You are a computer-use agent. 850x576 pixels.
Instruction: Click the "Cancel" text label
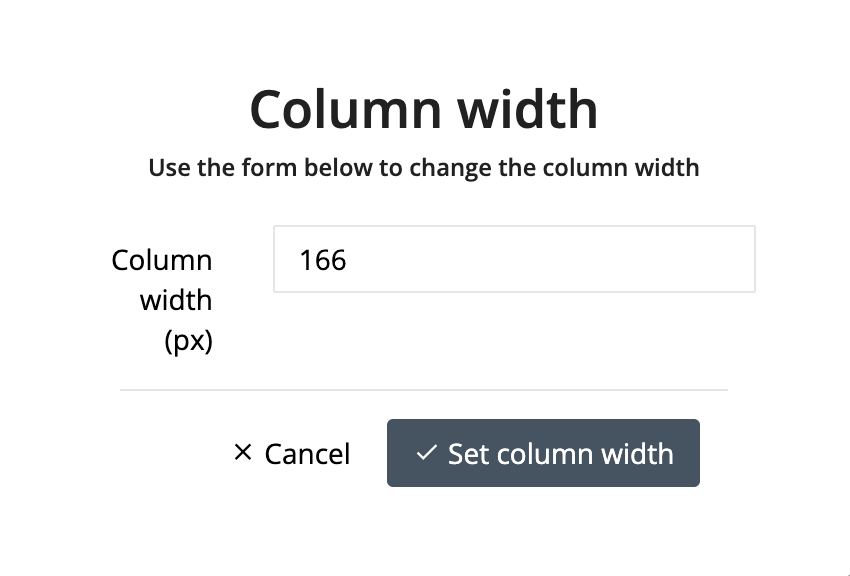307,454
